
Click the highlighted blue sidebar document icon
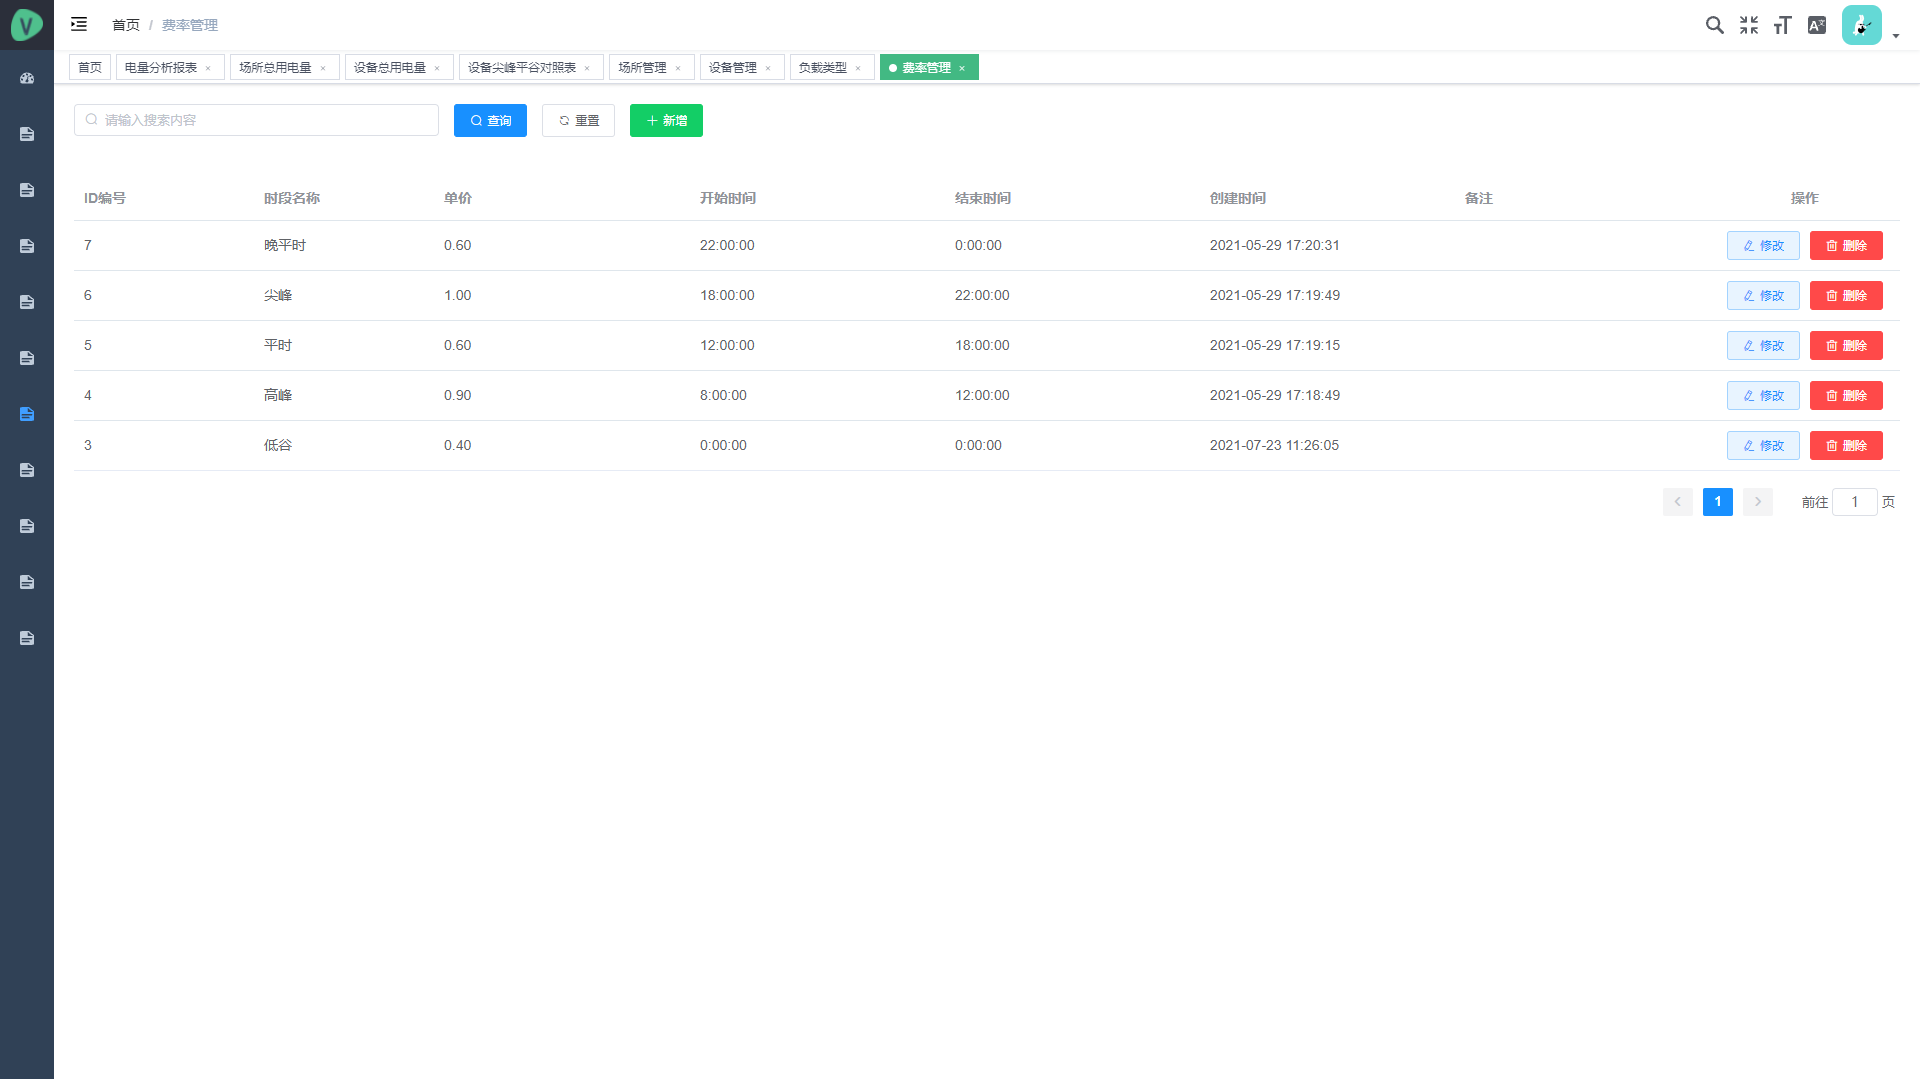pos(27,414)
